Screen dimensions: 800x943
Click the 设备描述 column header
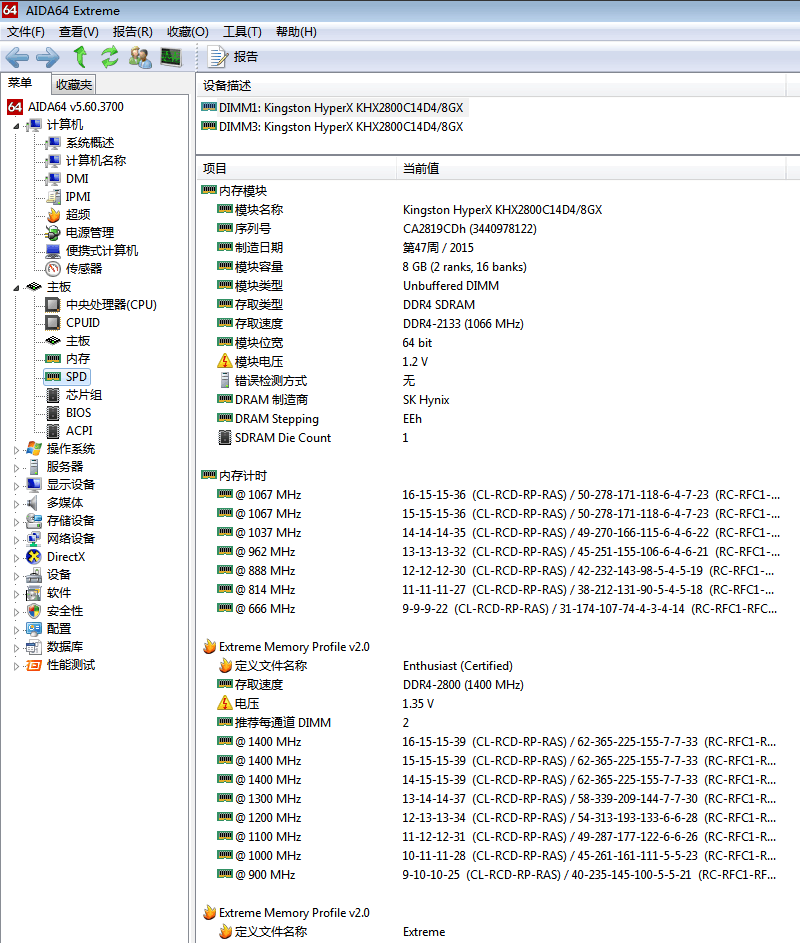click(491, 86)
